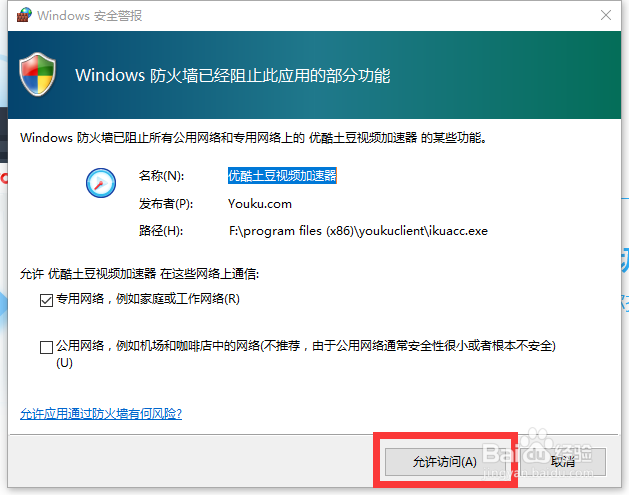629x495 pixels.
Task: Check the public network (U) checkbox
Action: coord(47,347)
